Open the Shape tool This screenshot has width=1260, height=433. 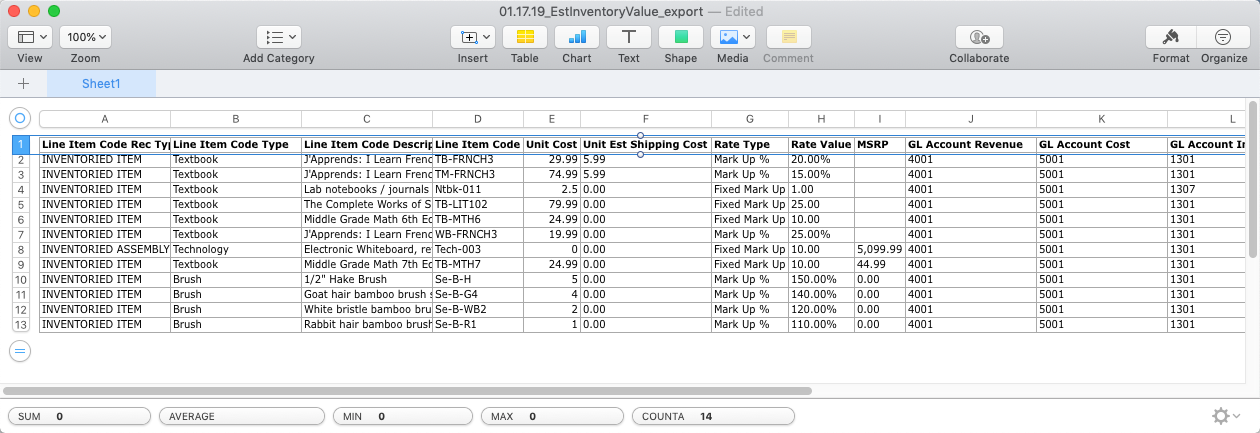681,37
